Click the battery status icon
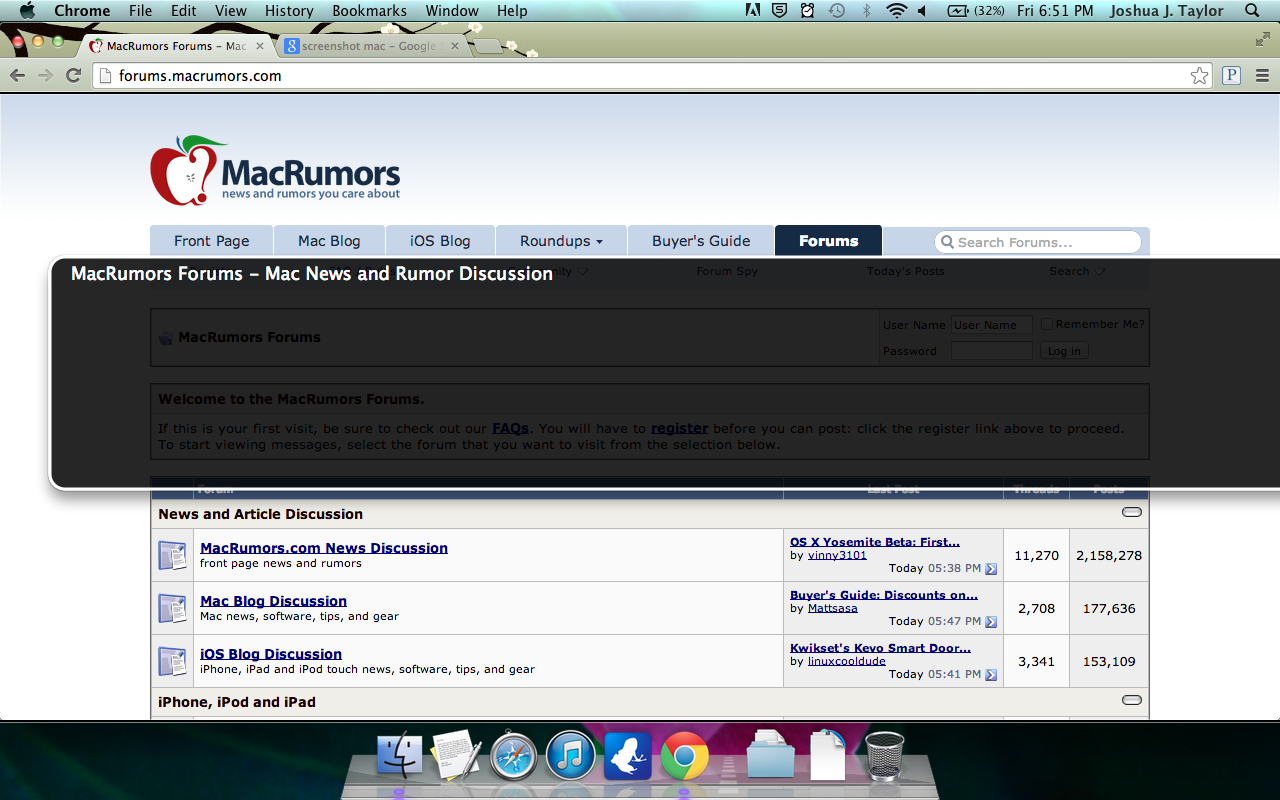This screenshot has height=800, width=1280. pyautogui.click(x=957, y=10)
